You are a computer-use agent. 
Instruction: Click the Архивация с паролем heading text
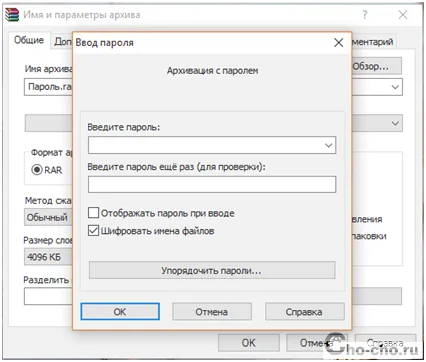tap(212, 71)
